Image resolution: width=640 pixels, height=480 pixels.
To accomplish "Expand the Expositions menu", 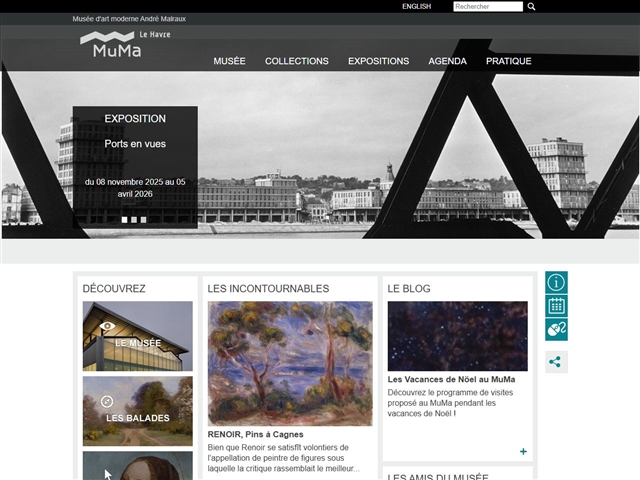I will pos(378,61).
